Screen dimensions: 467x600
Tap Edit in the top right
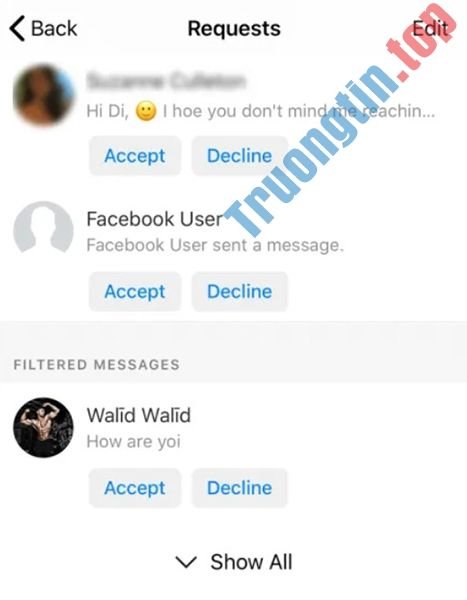(430, 28)
